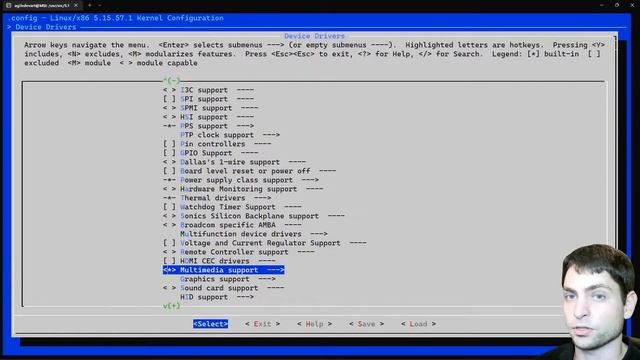Click the Load button
The image size is (640, 360).
click(418, 324)
